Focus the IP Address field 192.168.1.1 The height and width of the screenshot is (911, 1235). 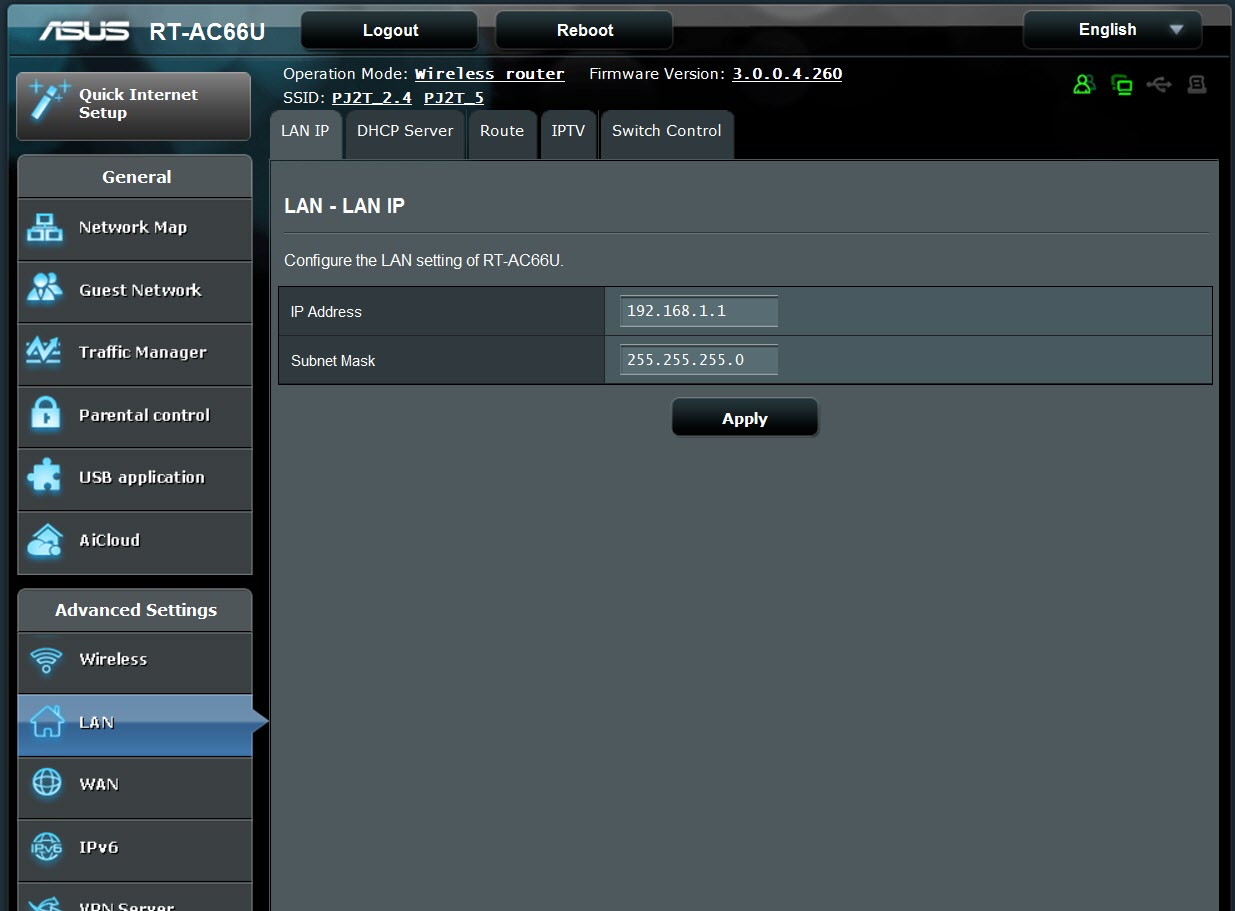point(699,311)
